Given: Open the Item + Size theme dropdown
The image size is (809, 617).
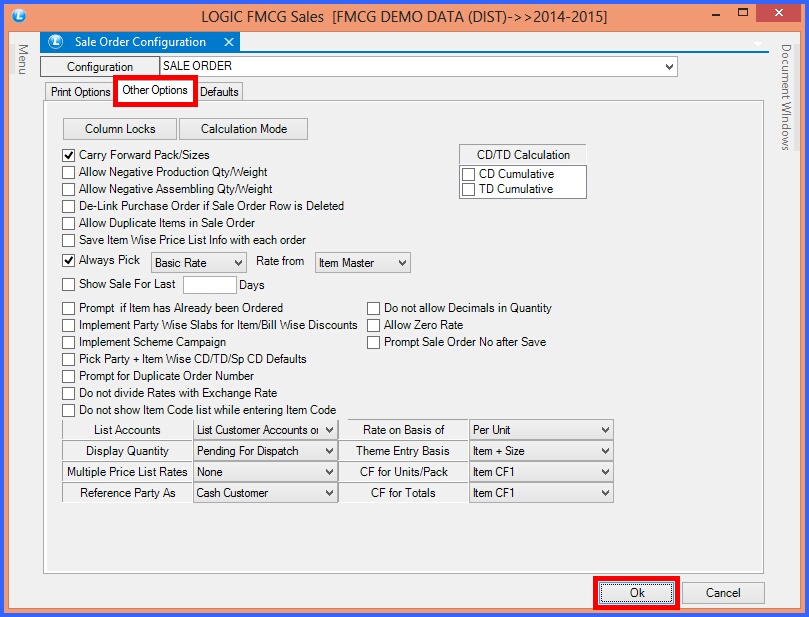Looking at the screenshot, I should [x=541, y=451].
